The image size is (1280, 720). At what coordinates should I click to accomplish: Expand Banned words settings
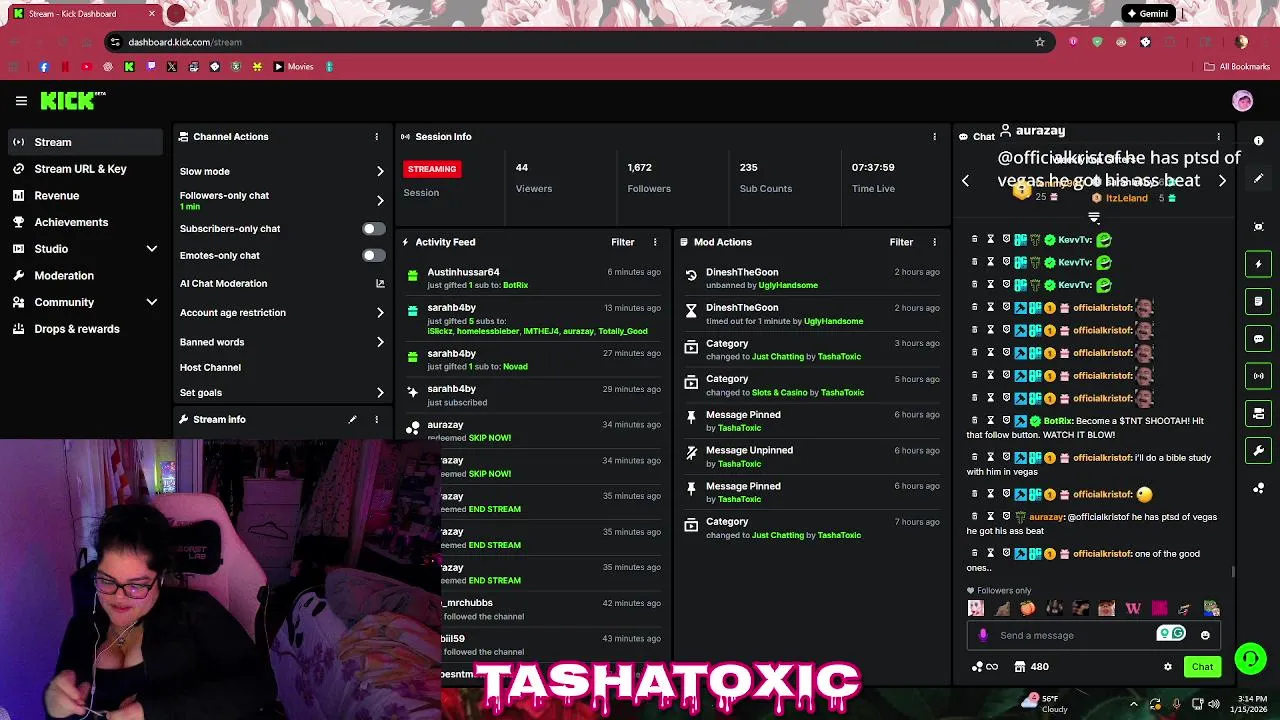pyautogui.click(x=380, y=342)
